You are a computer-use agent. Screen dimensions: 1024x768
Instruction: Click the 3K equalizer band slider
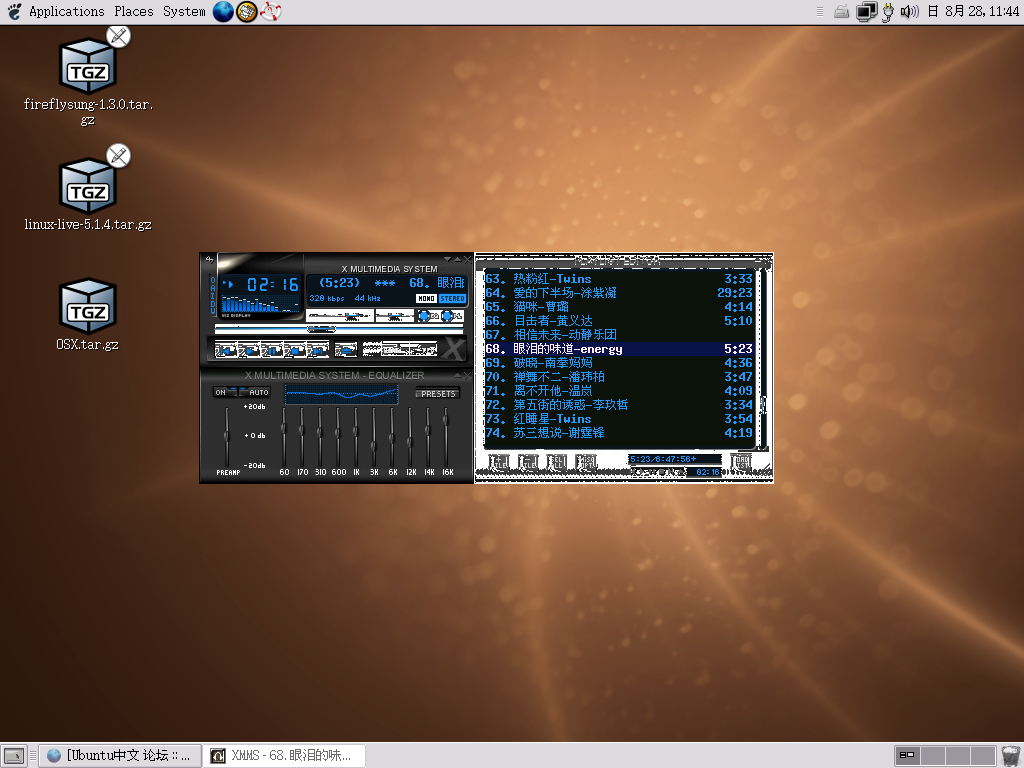pyautogui.click(x=374, y=436)
